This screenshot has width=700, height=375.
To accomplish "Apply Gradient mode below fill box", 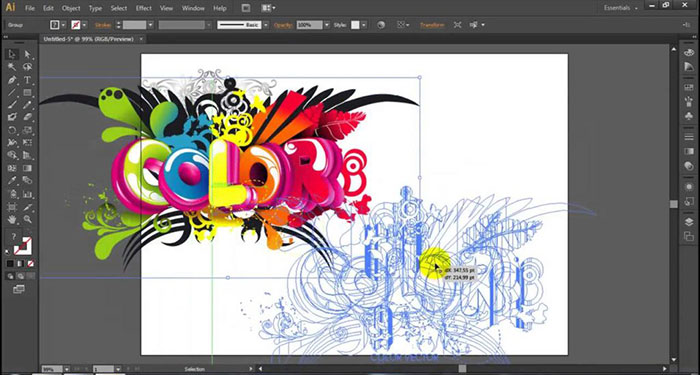I will tap(20, 264).
